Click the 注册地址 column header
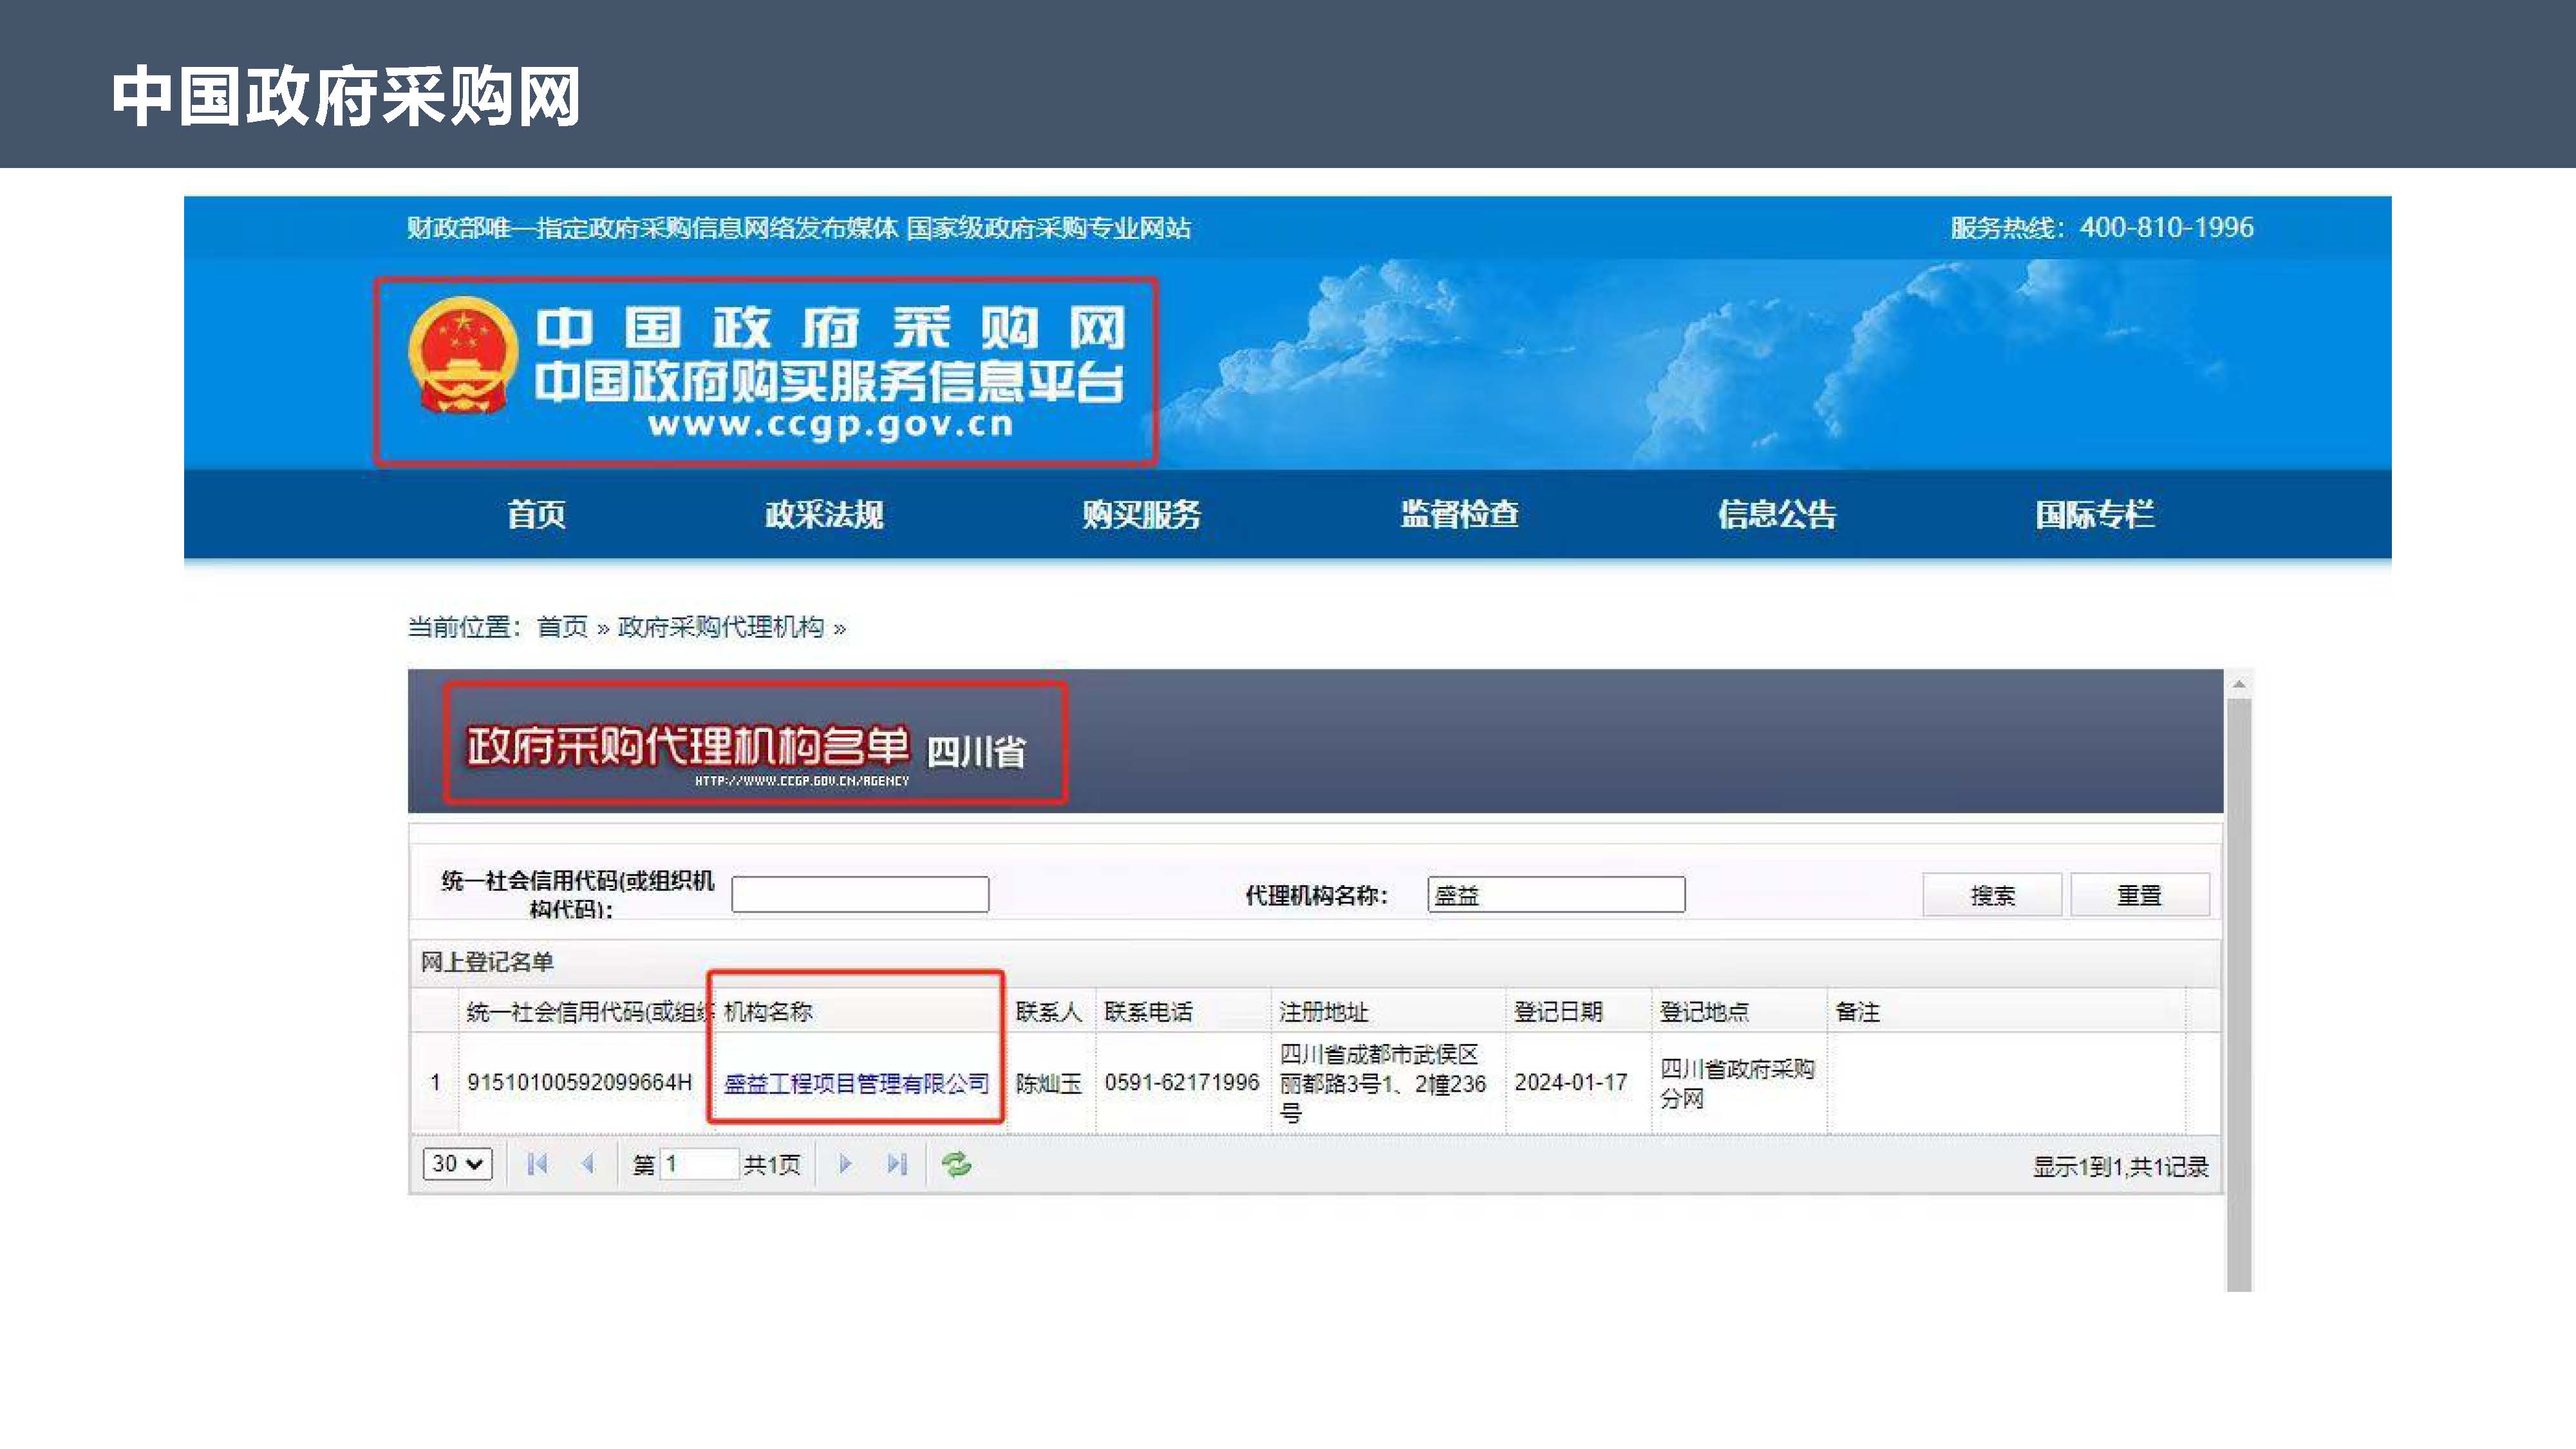Image resolution: width=2576 pixels, height=1449 pixels. tap(1388, 1011)
